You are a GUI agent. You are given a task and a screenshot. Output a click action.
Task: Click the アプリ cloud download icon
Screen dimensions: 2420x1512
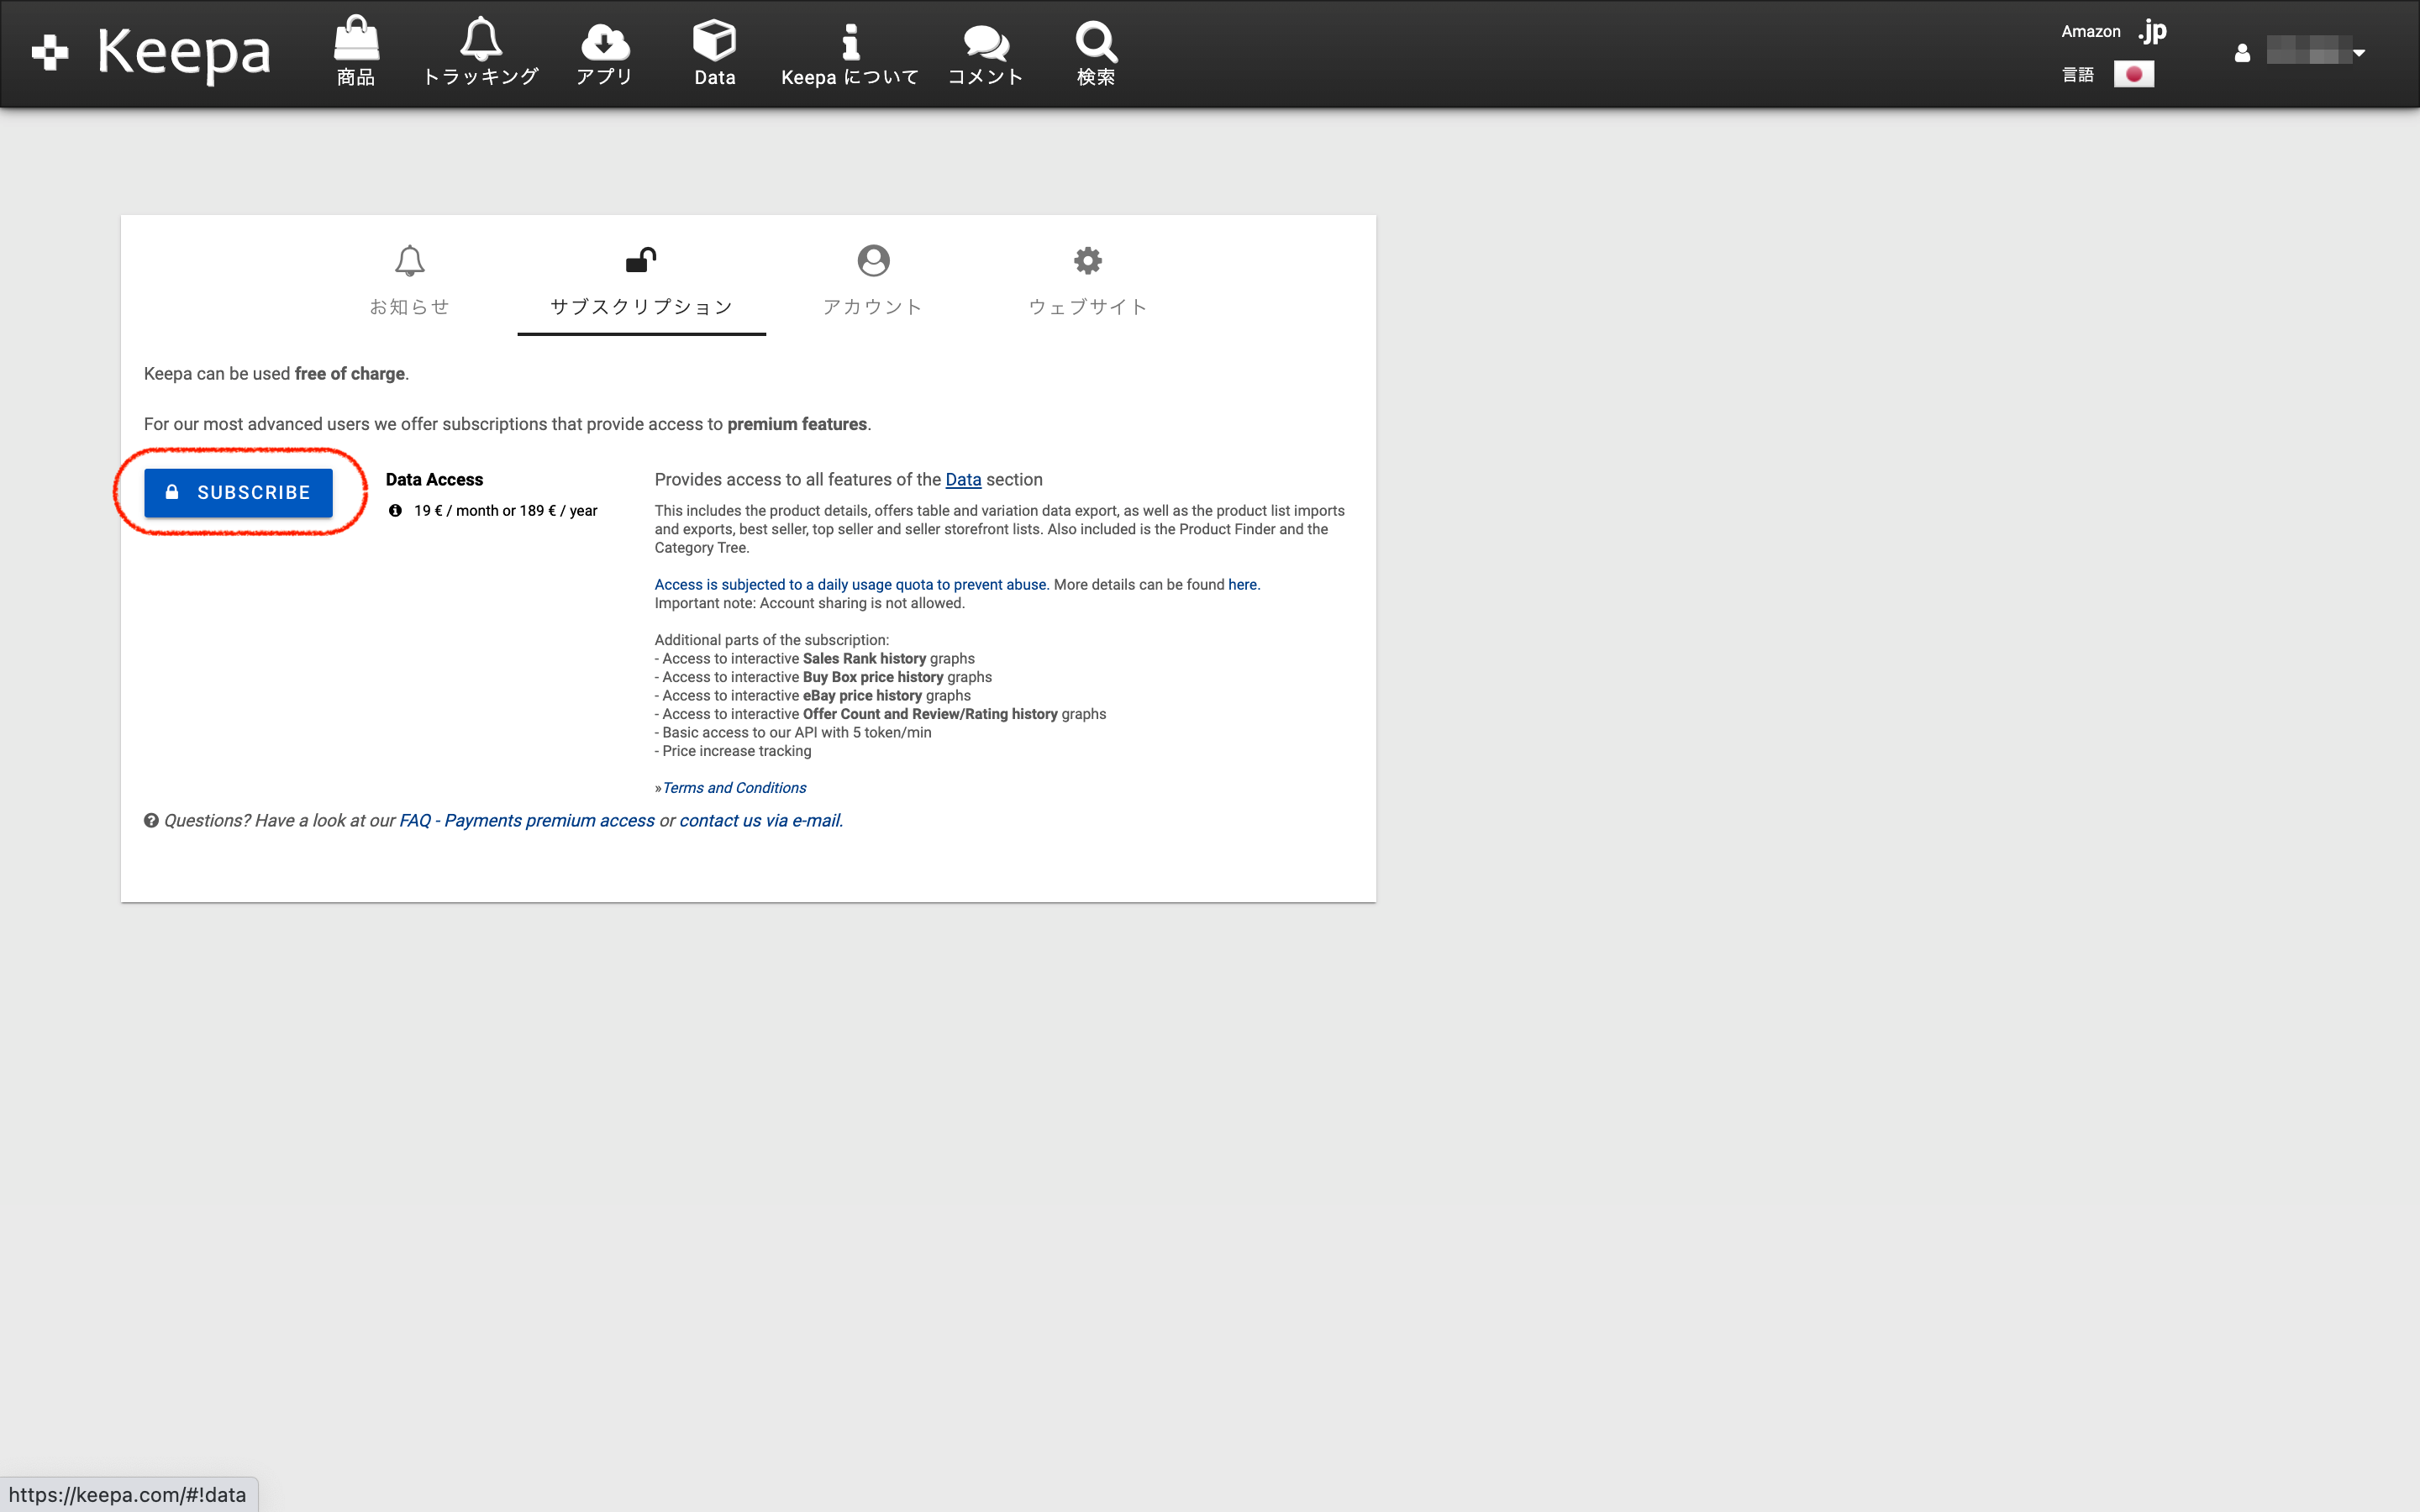(x=604, y=42)
